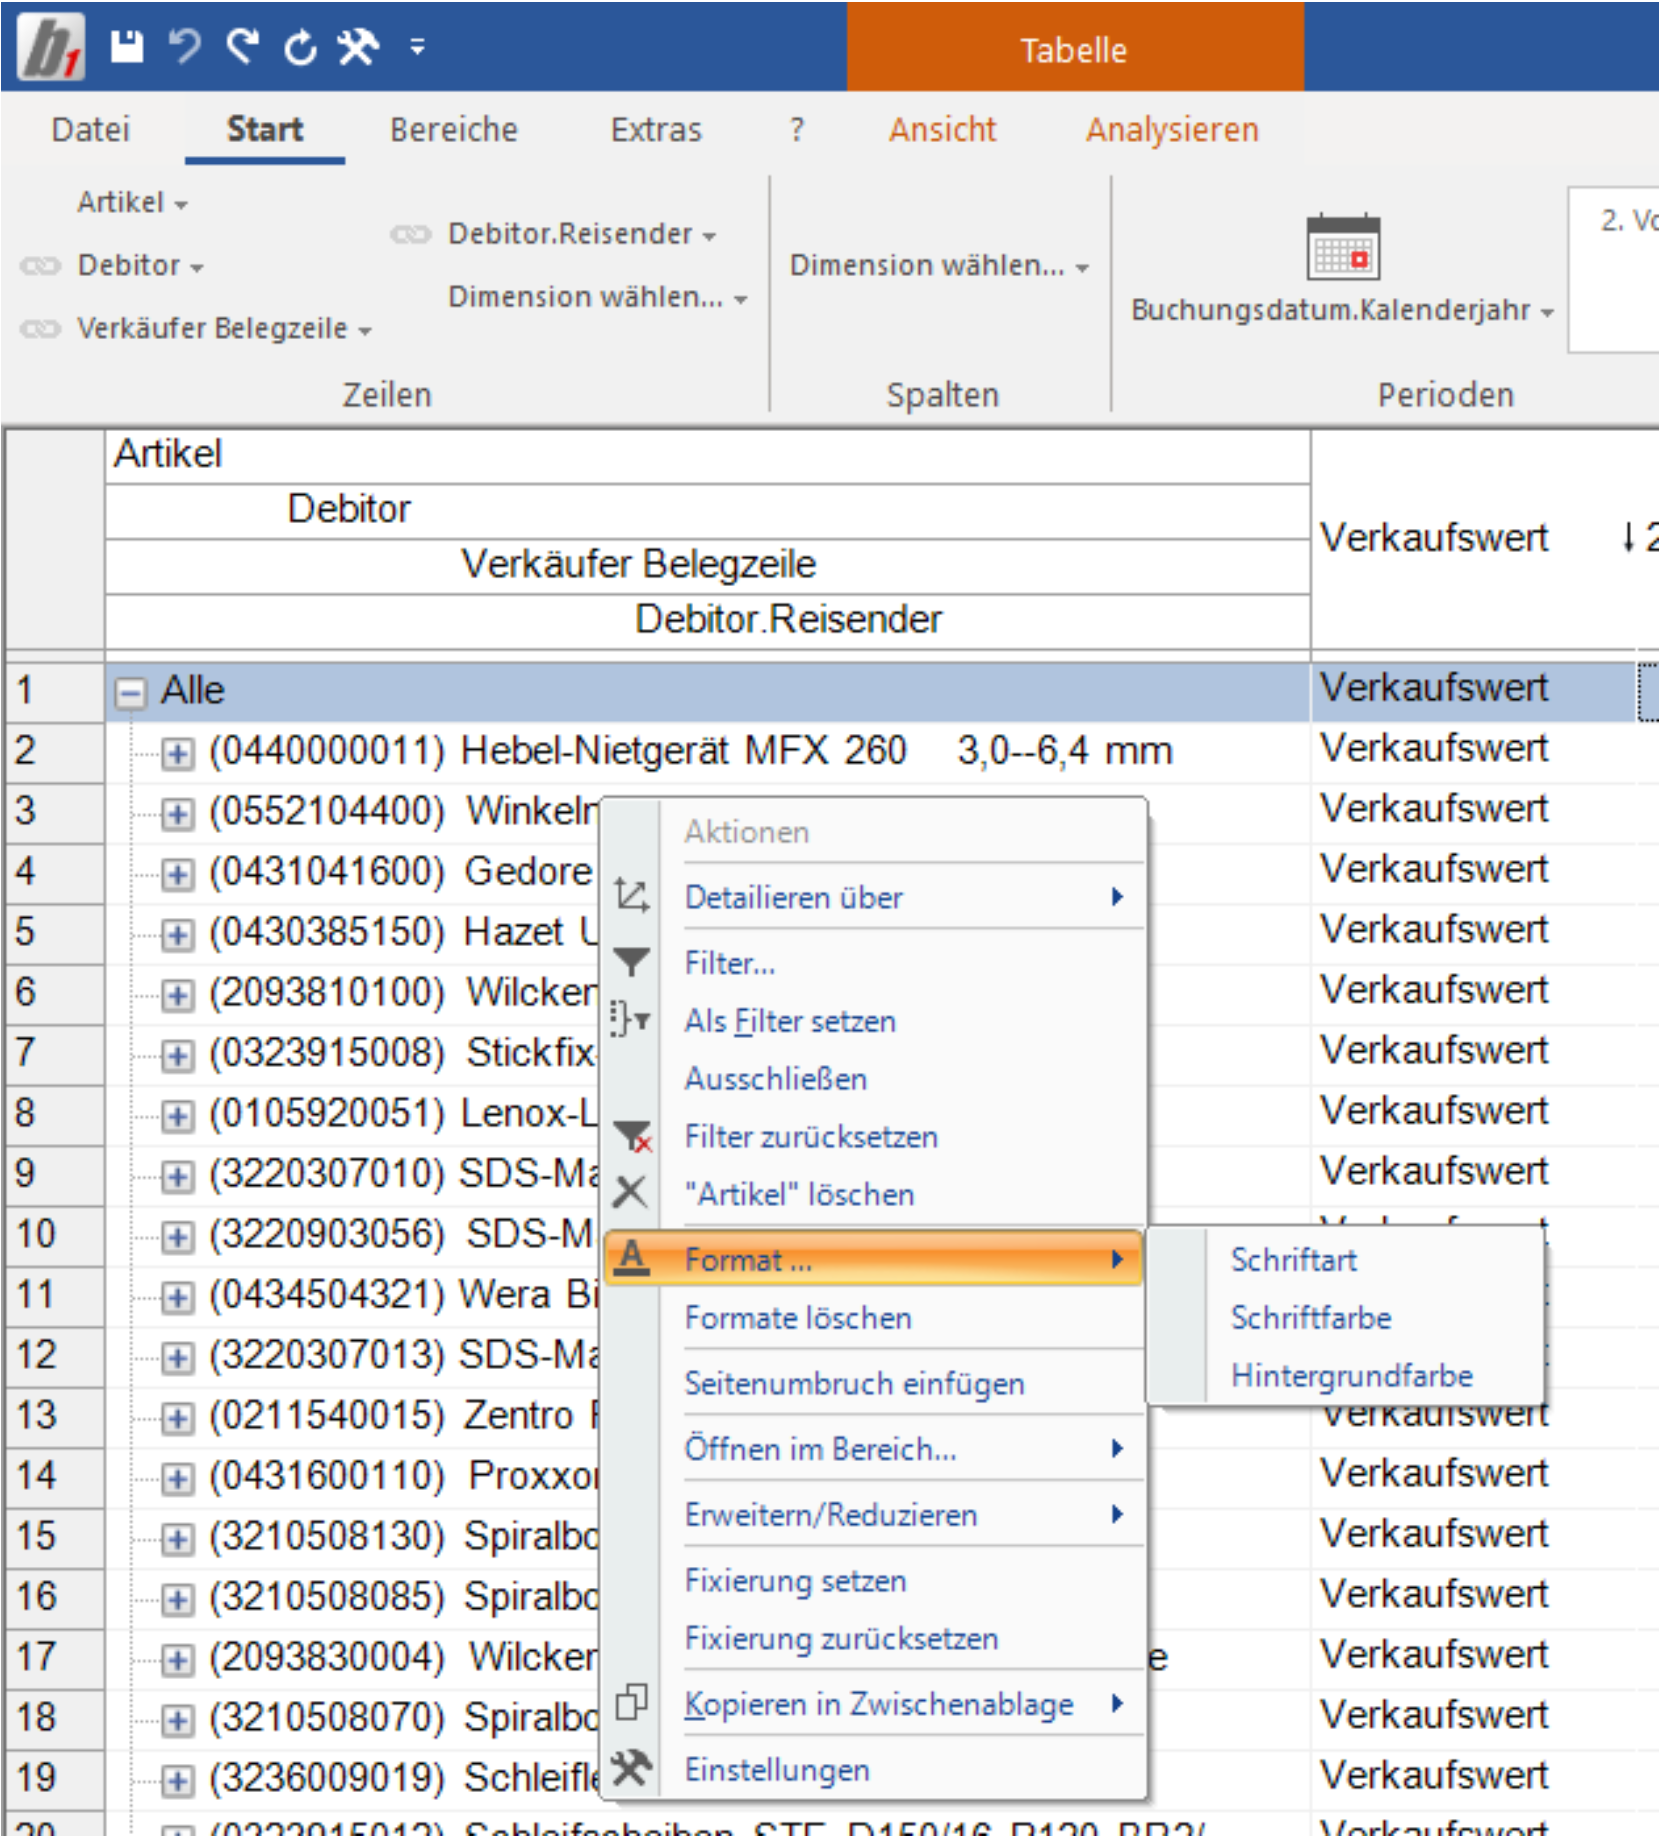
Task: Click the save disk icon in title bar
Action: 126,46
